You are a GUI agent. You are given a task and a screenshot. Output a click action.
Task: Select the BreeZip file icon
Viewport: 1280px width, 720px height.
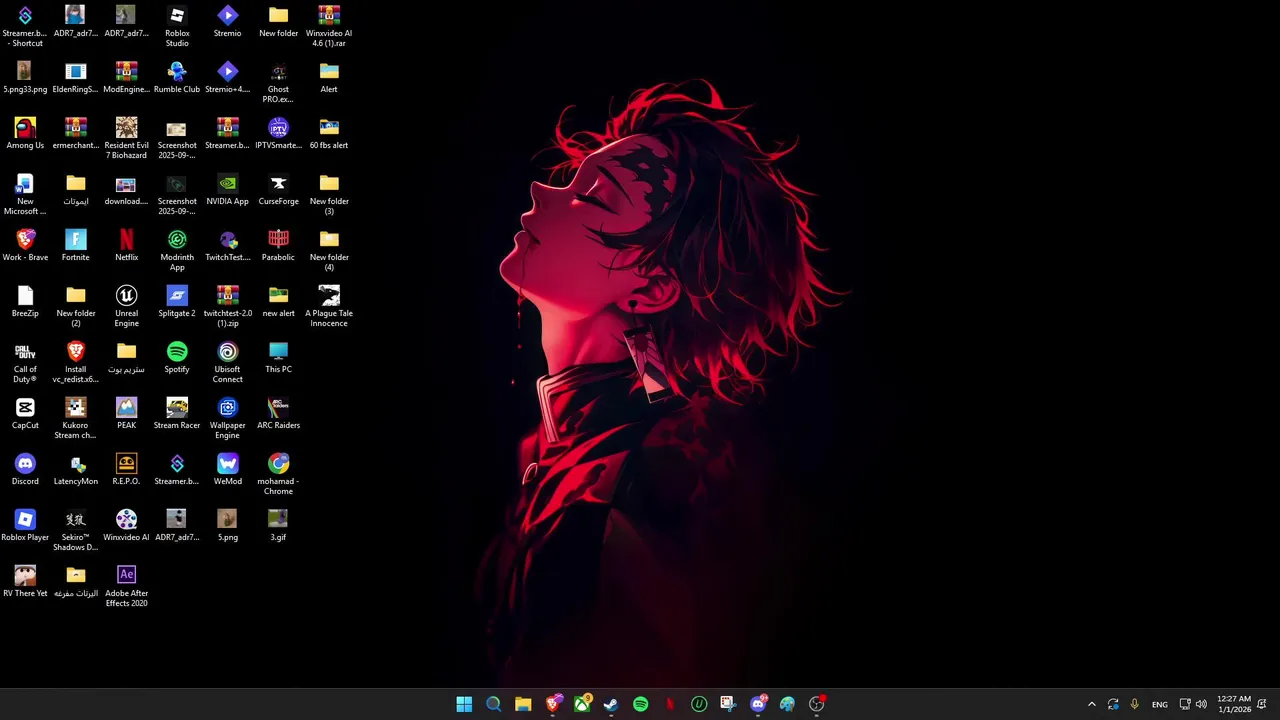point(25,301)
